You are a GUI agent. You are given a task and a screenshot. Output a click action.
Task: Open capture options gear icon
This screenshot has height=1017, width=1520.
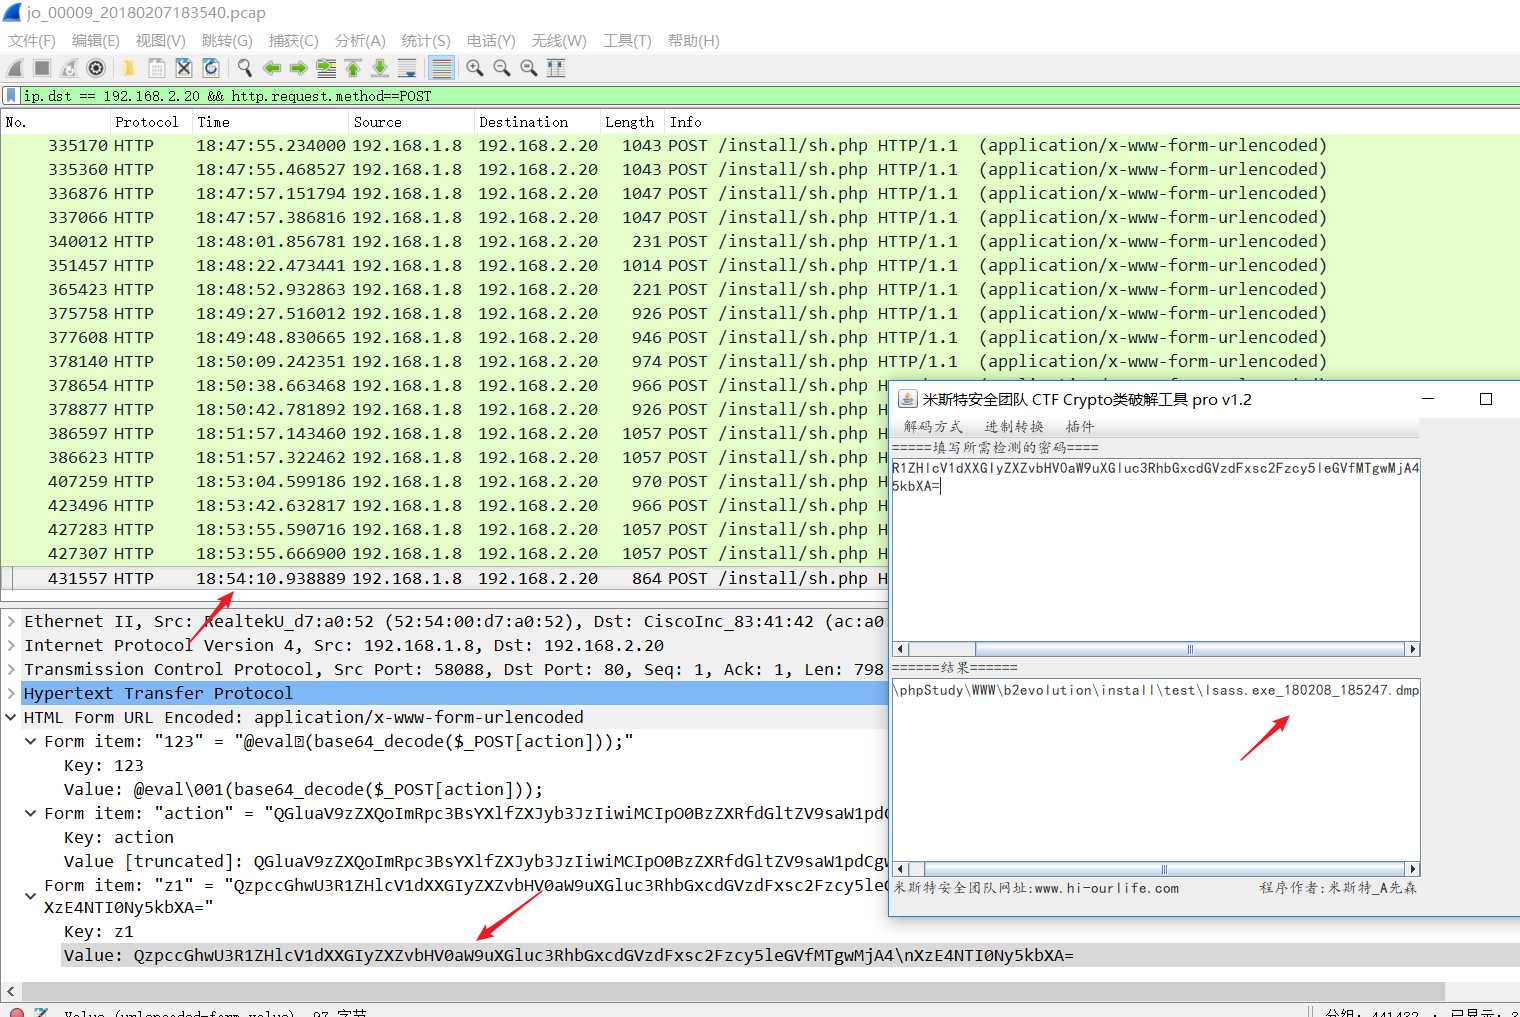[x=96, y=68]
